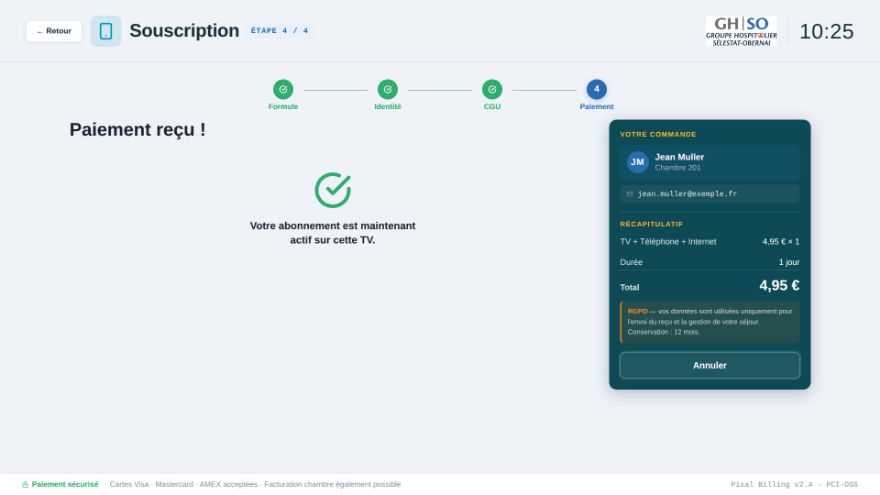This screenshot has height=495, width=880.
Task: Select the Identité step check icon
Action: coord(387,89)
